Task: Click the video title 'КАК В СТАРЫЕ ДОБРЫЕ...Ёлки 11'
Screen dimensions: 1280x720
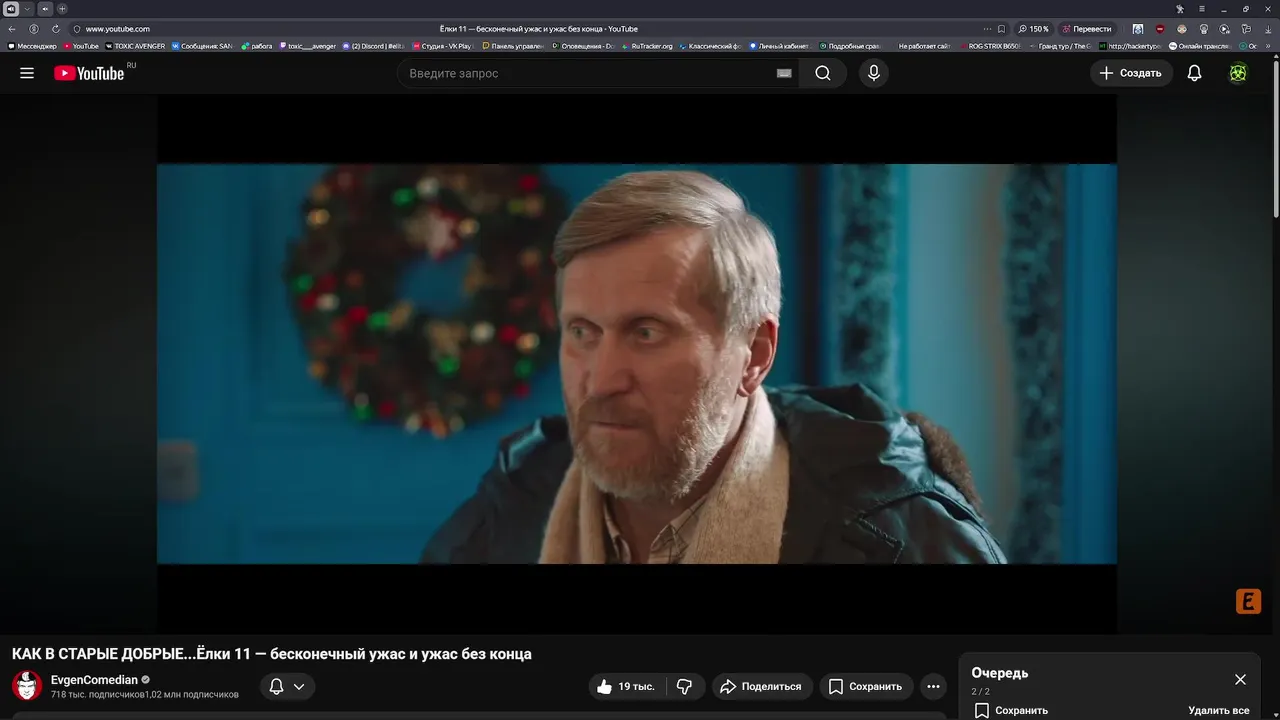Action: 272,654
